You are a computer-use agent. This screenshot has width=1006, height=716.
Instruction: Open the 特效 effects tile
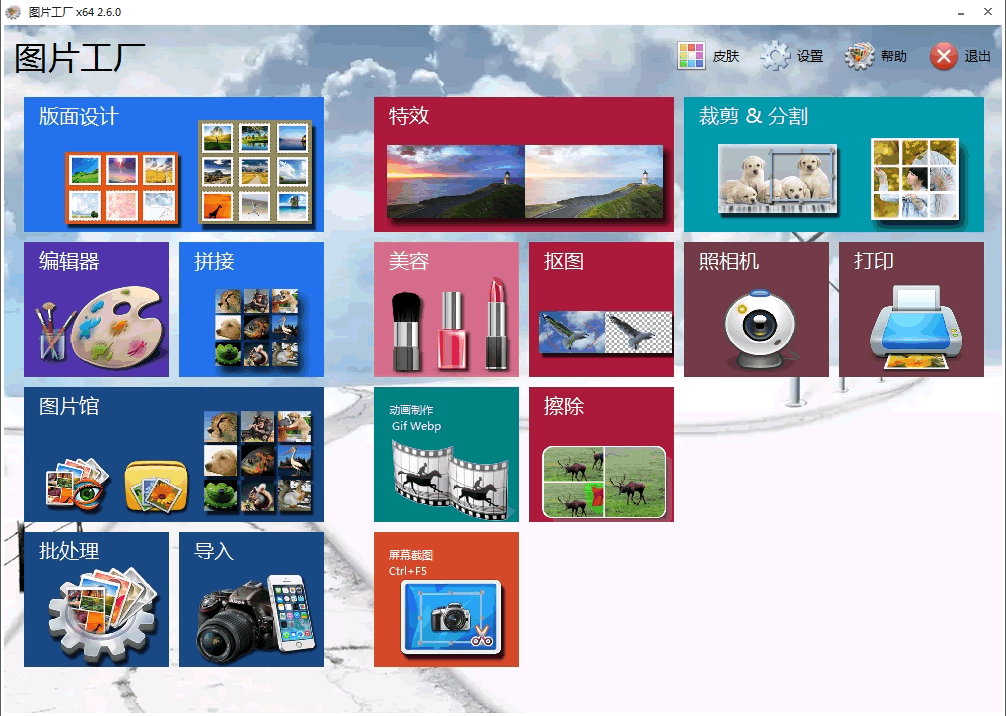tap(524, 164)
